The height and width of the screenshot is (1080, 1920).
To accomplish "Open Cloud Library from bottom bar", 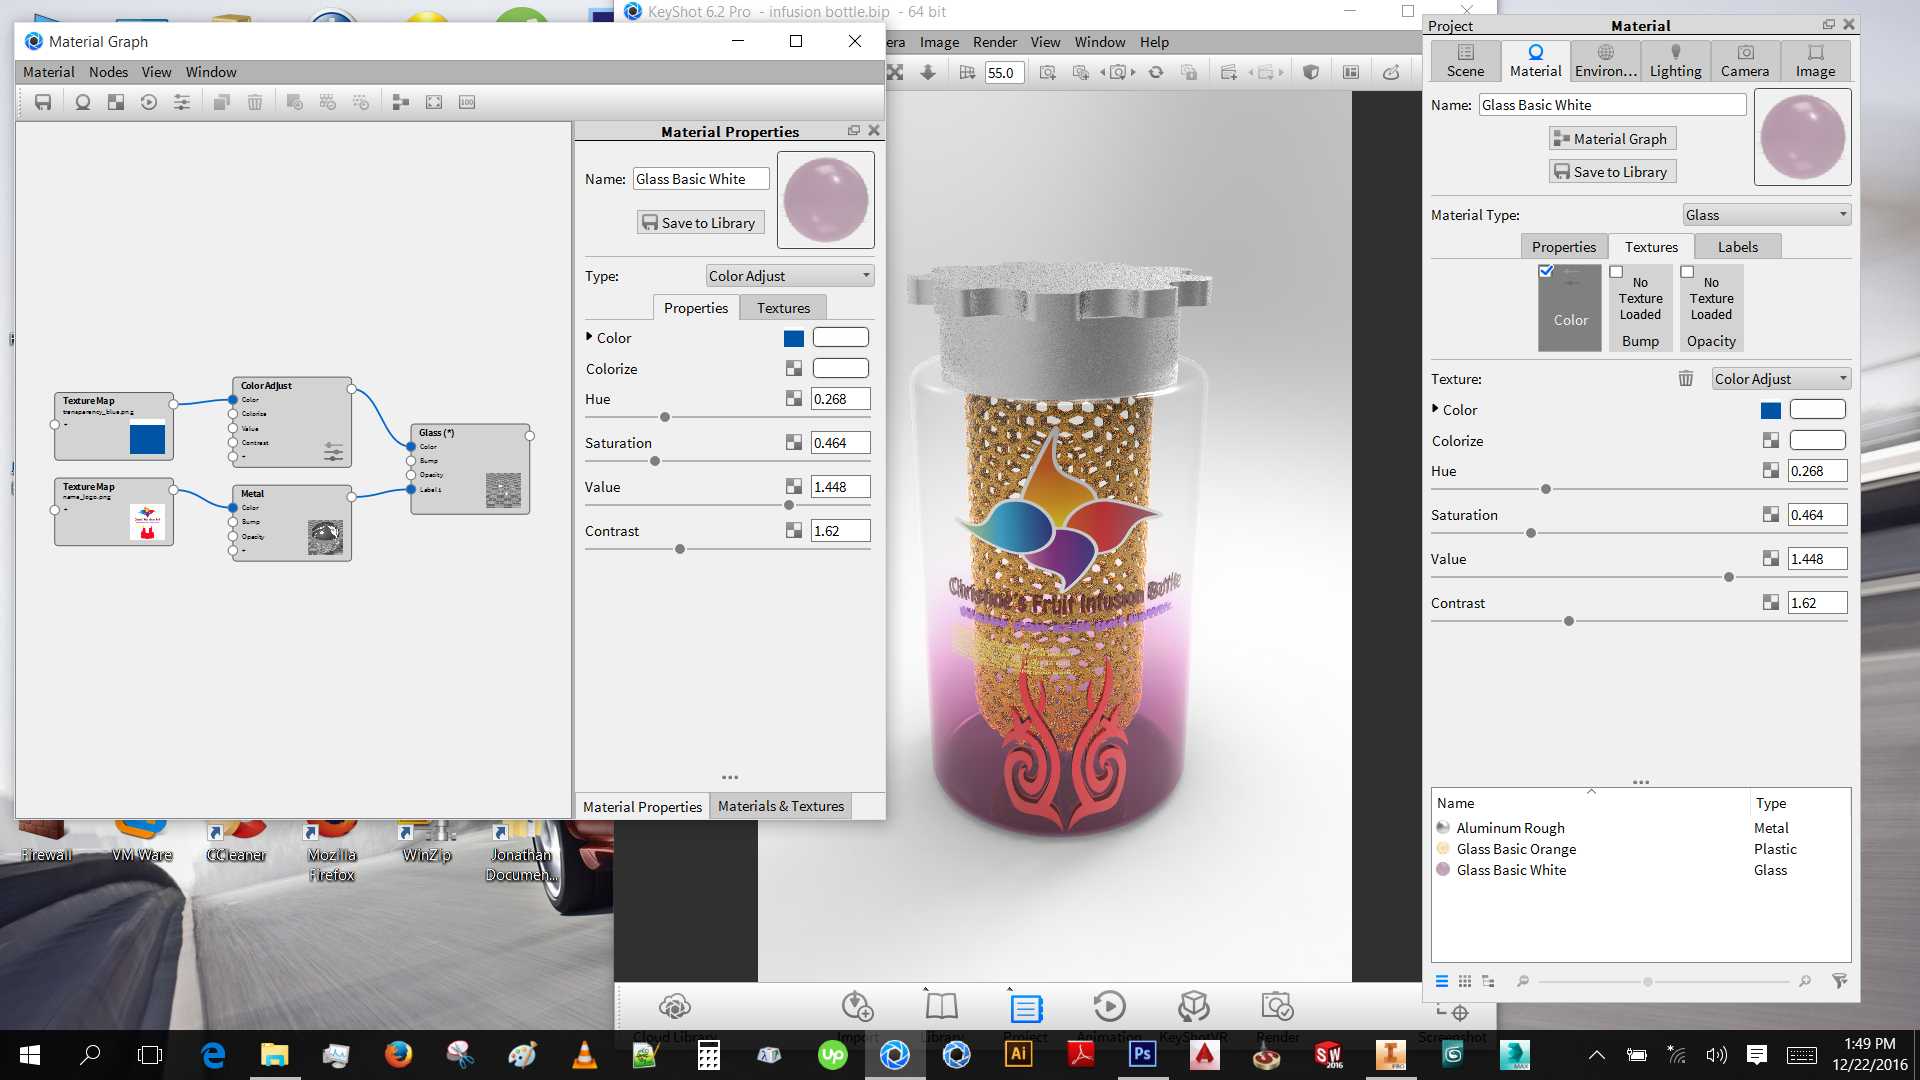I will (x=675, y=1006).
